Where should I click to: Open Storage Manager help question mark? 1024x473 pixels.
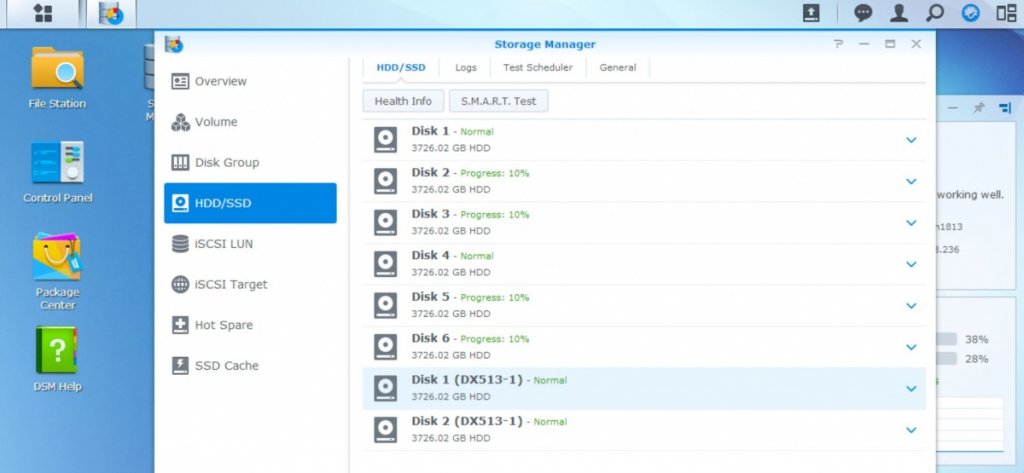tap(839, 44)
